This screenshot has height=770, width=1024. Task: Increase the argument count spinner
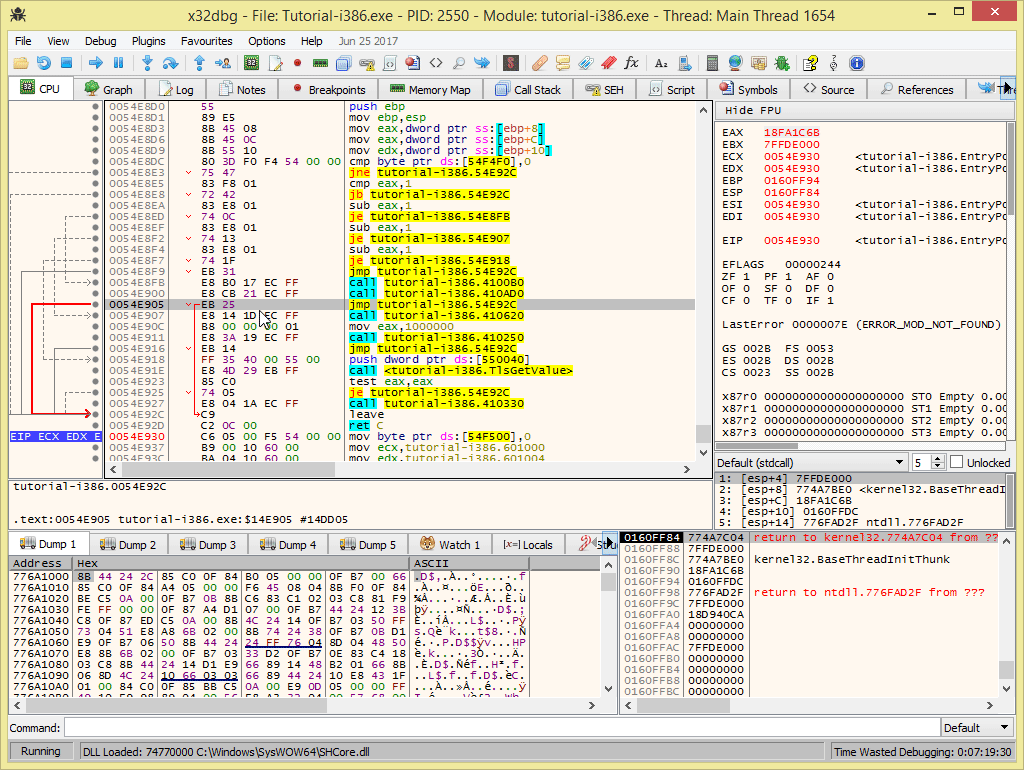coord(937,459)
